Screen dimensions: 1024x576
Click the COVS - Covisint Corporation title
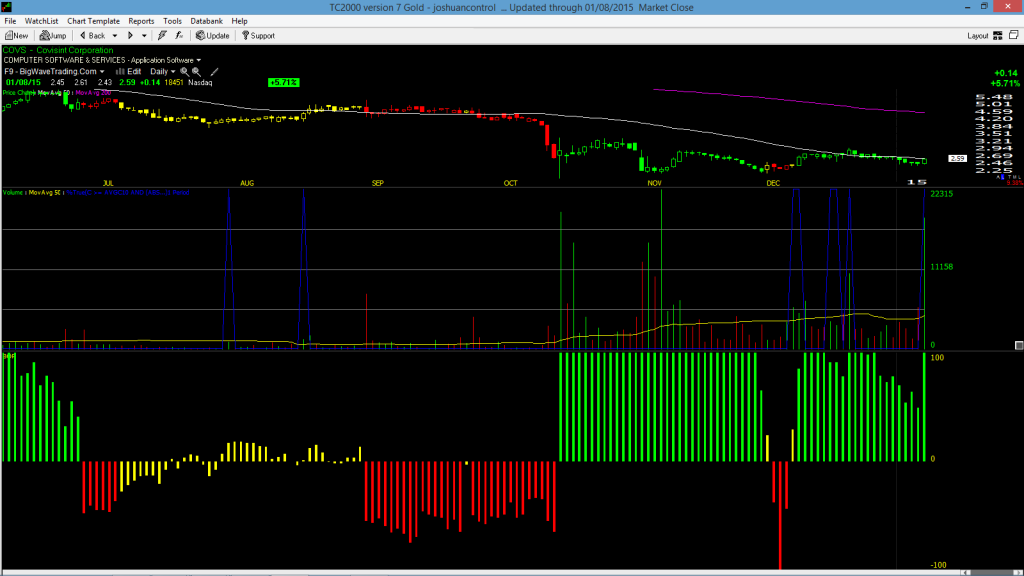click(58, 50)
